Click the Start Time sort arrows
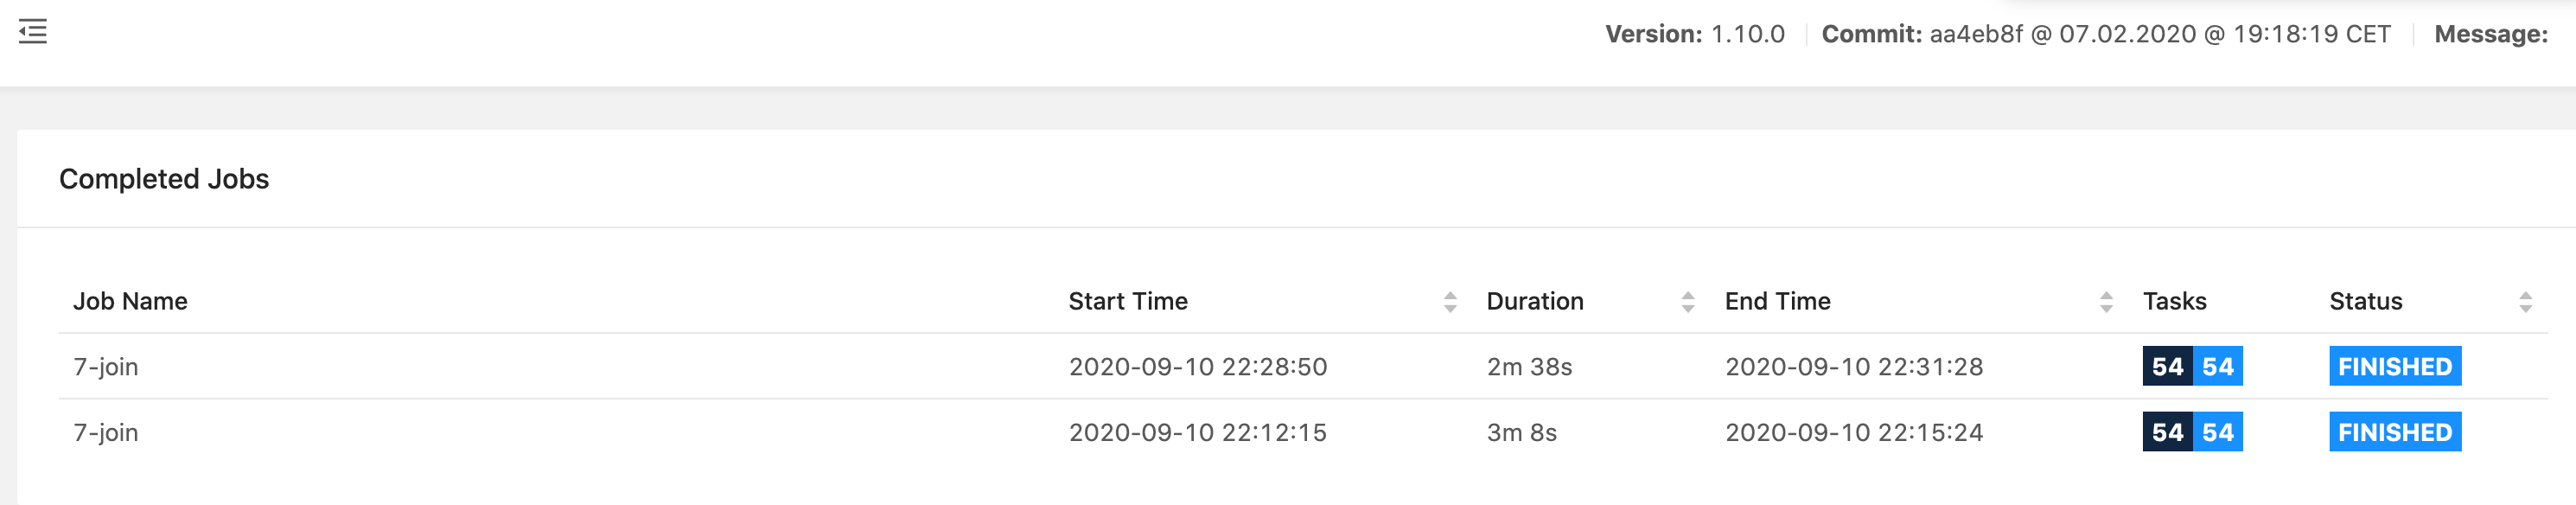This screenshot has width=2576, height=505. tap(1449, 302)
